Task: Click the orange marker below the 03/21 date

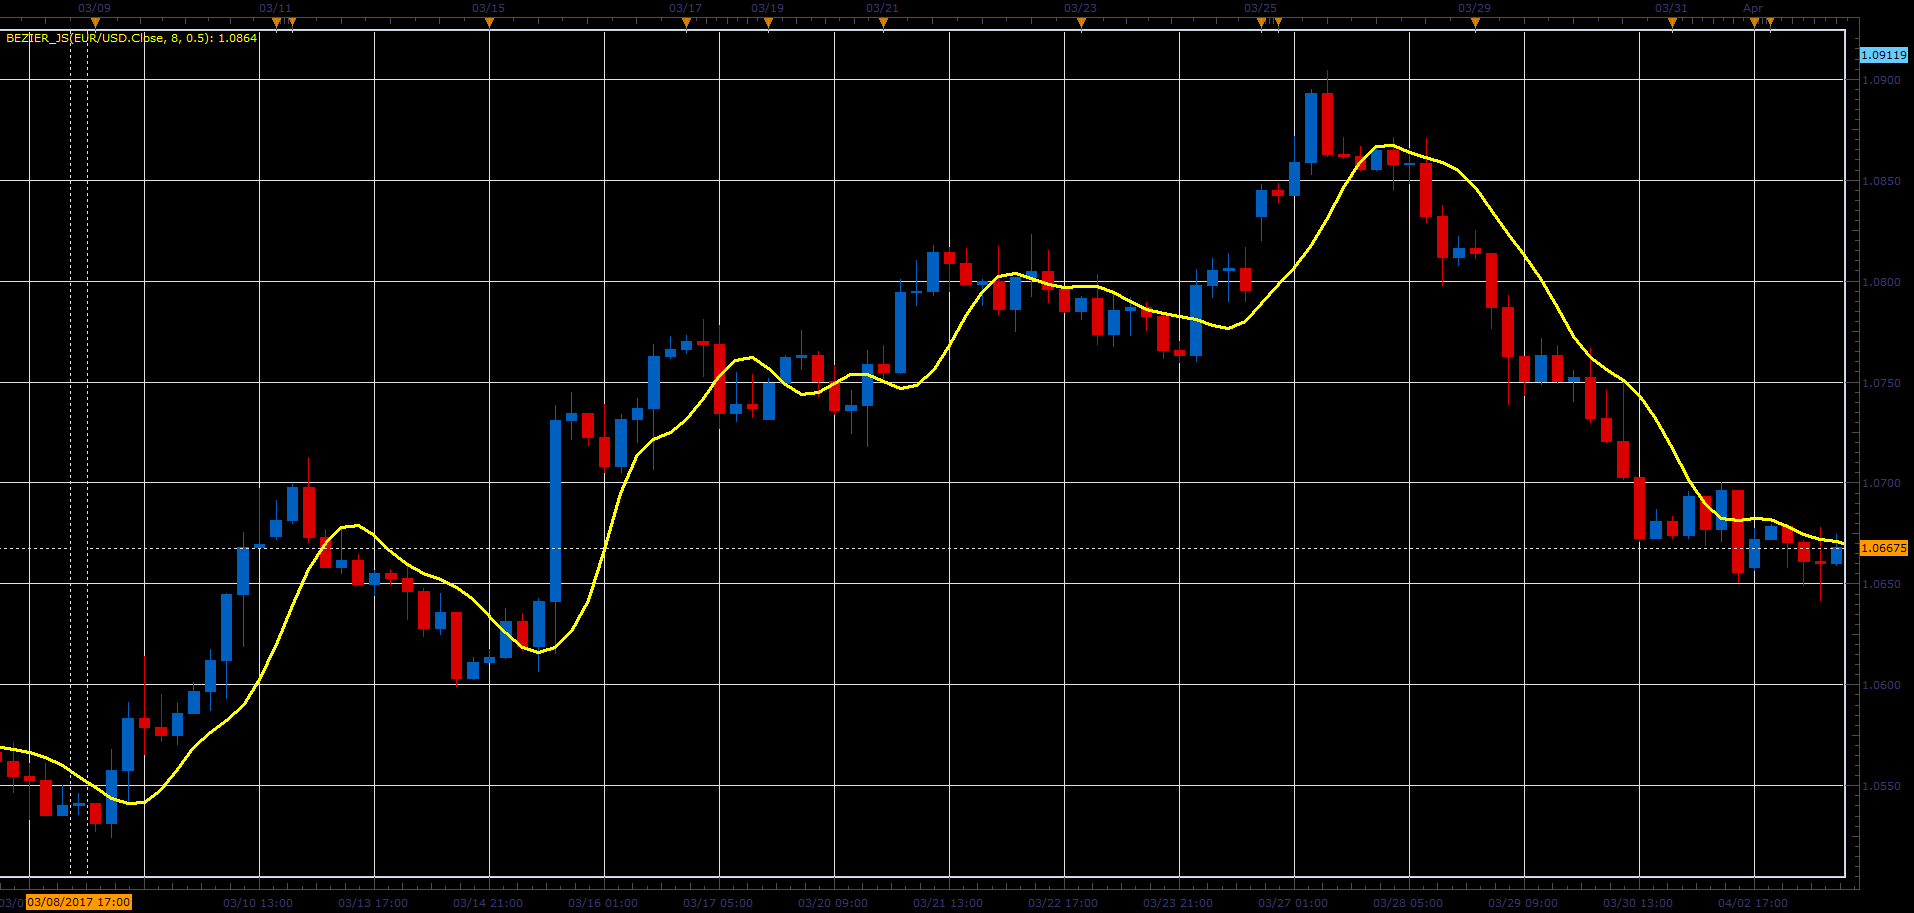Action: tap(883, 22)
